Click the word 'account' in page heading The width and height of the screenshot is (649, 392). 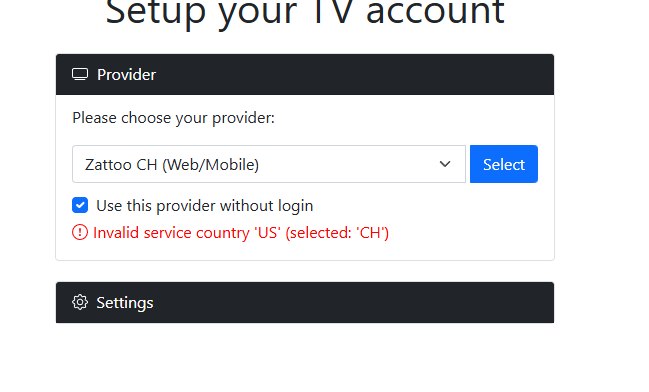[x=435, y=12]
